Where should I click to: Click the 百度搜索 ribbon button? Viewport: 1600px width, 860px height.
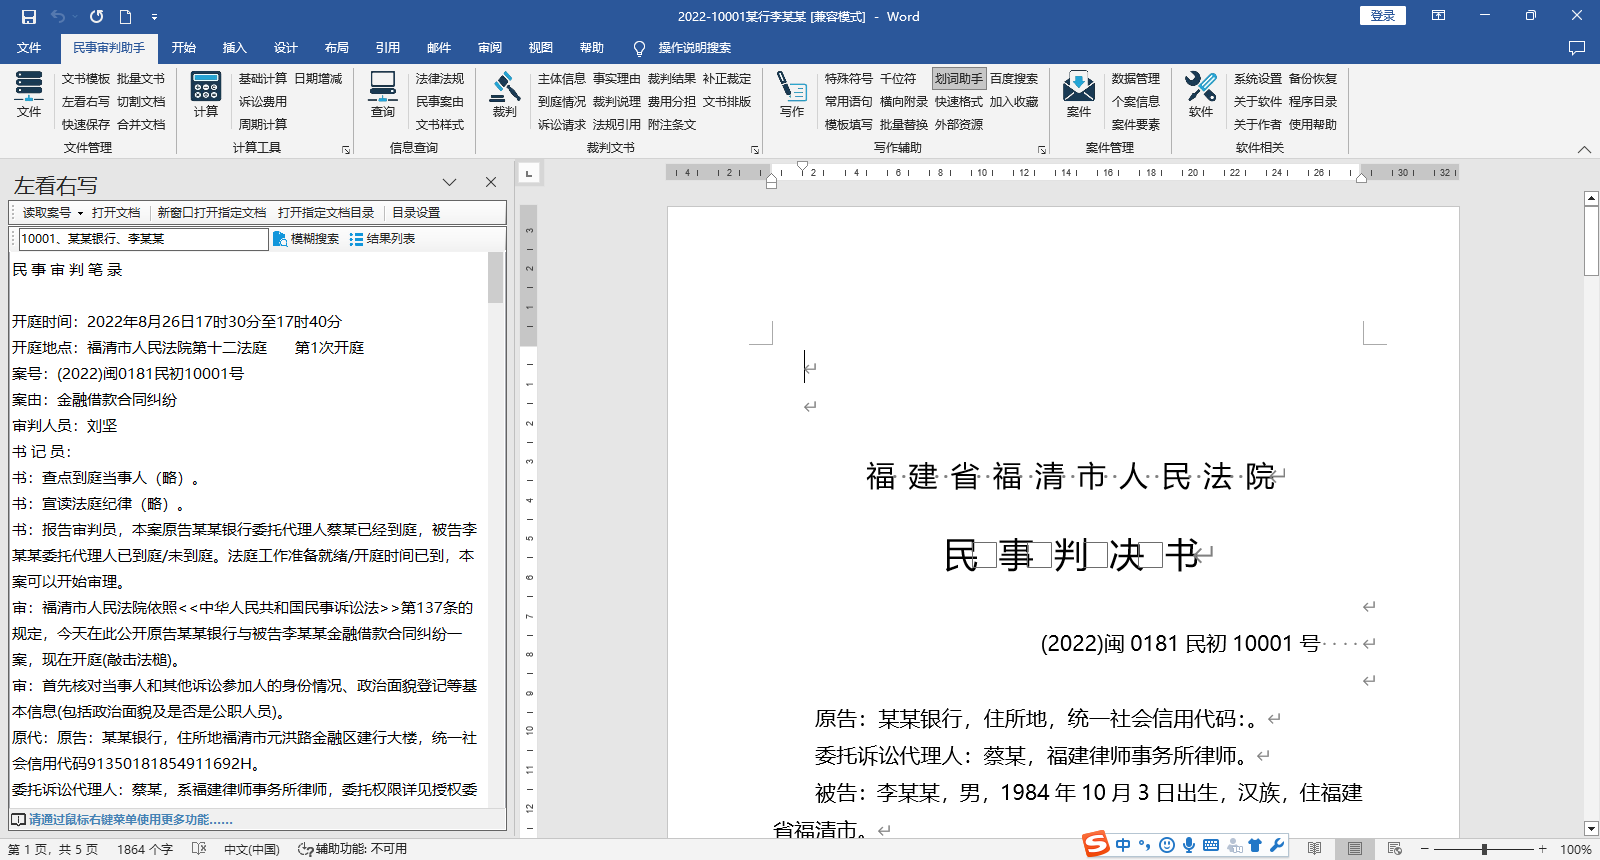pos(1014,78)
